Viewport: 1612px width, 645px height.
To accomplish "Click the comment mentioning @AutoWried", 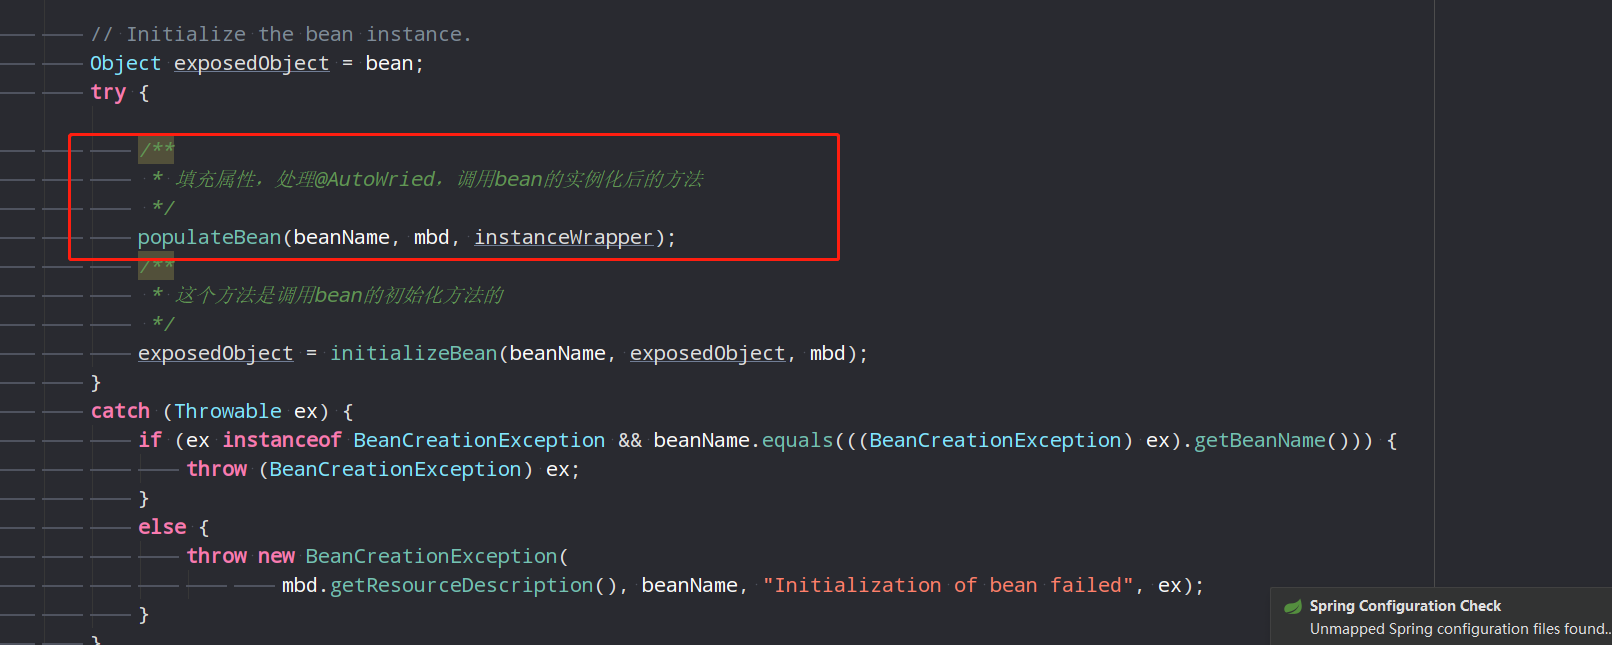I will point(427,179).
